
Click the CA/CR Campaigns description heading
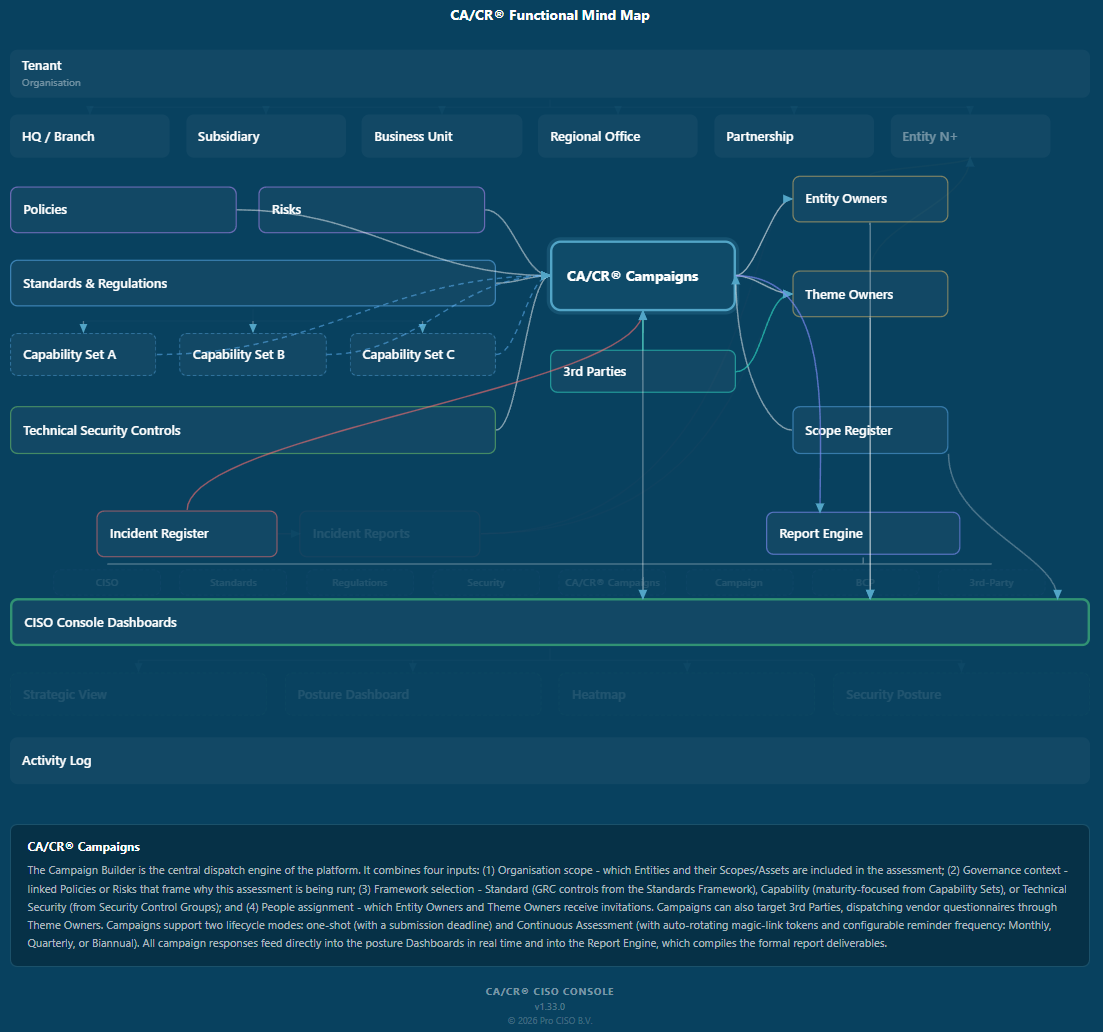click(84, 847)
